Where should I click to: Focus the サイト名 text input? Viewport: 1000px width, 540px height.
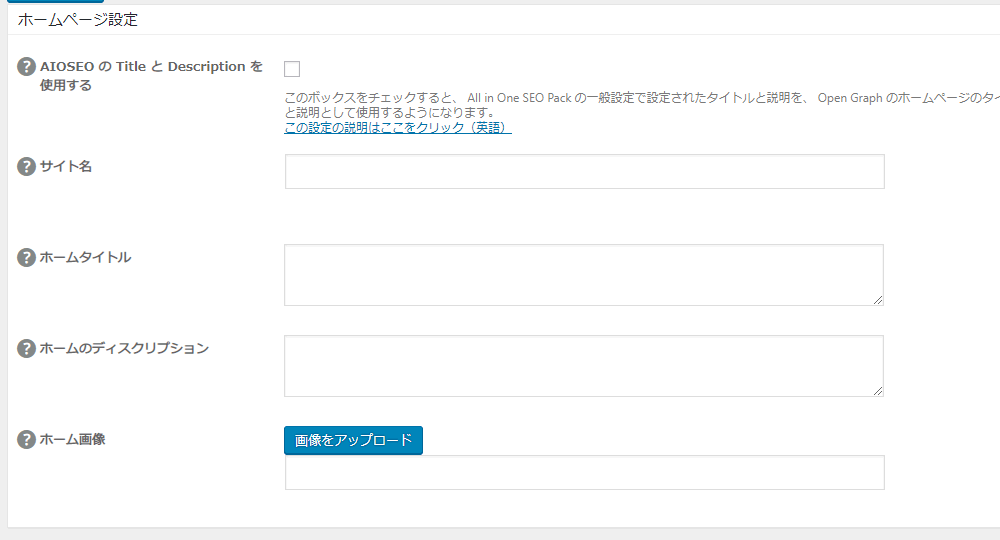pos(584,172)
